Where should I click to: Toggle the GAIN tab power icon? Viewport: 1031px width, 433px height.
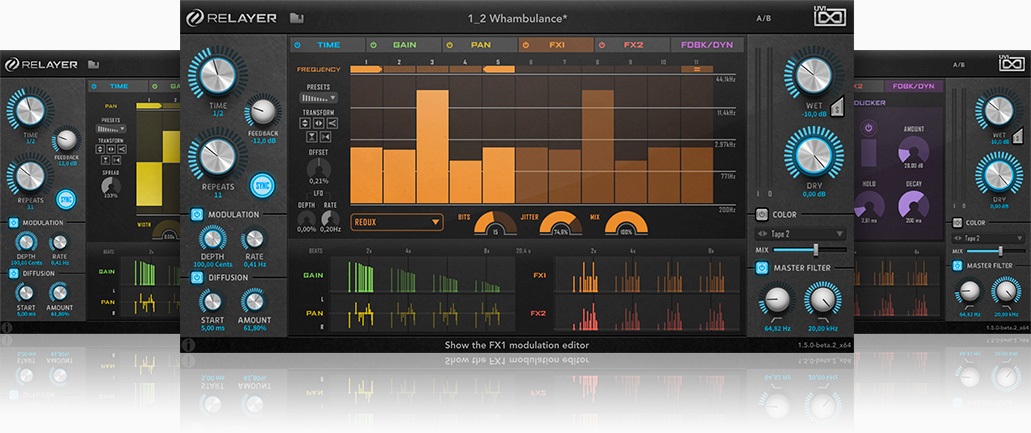coord(374,45)
